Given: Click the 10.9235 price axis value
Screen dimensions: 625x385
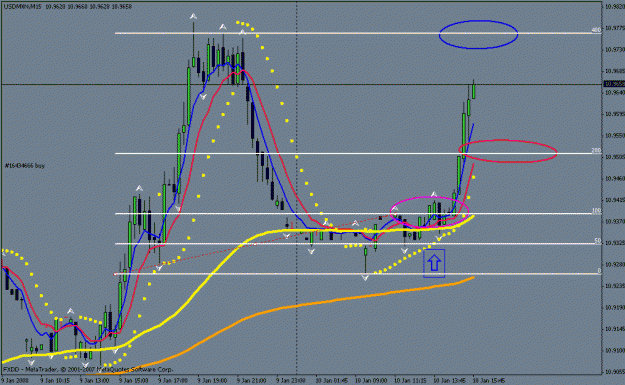Looking at the screenshot, I should coord(615,286).
